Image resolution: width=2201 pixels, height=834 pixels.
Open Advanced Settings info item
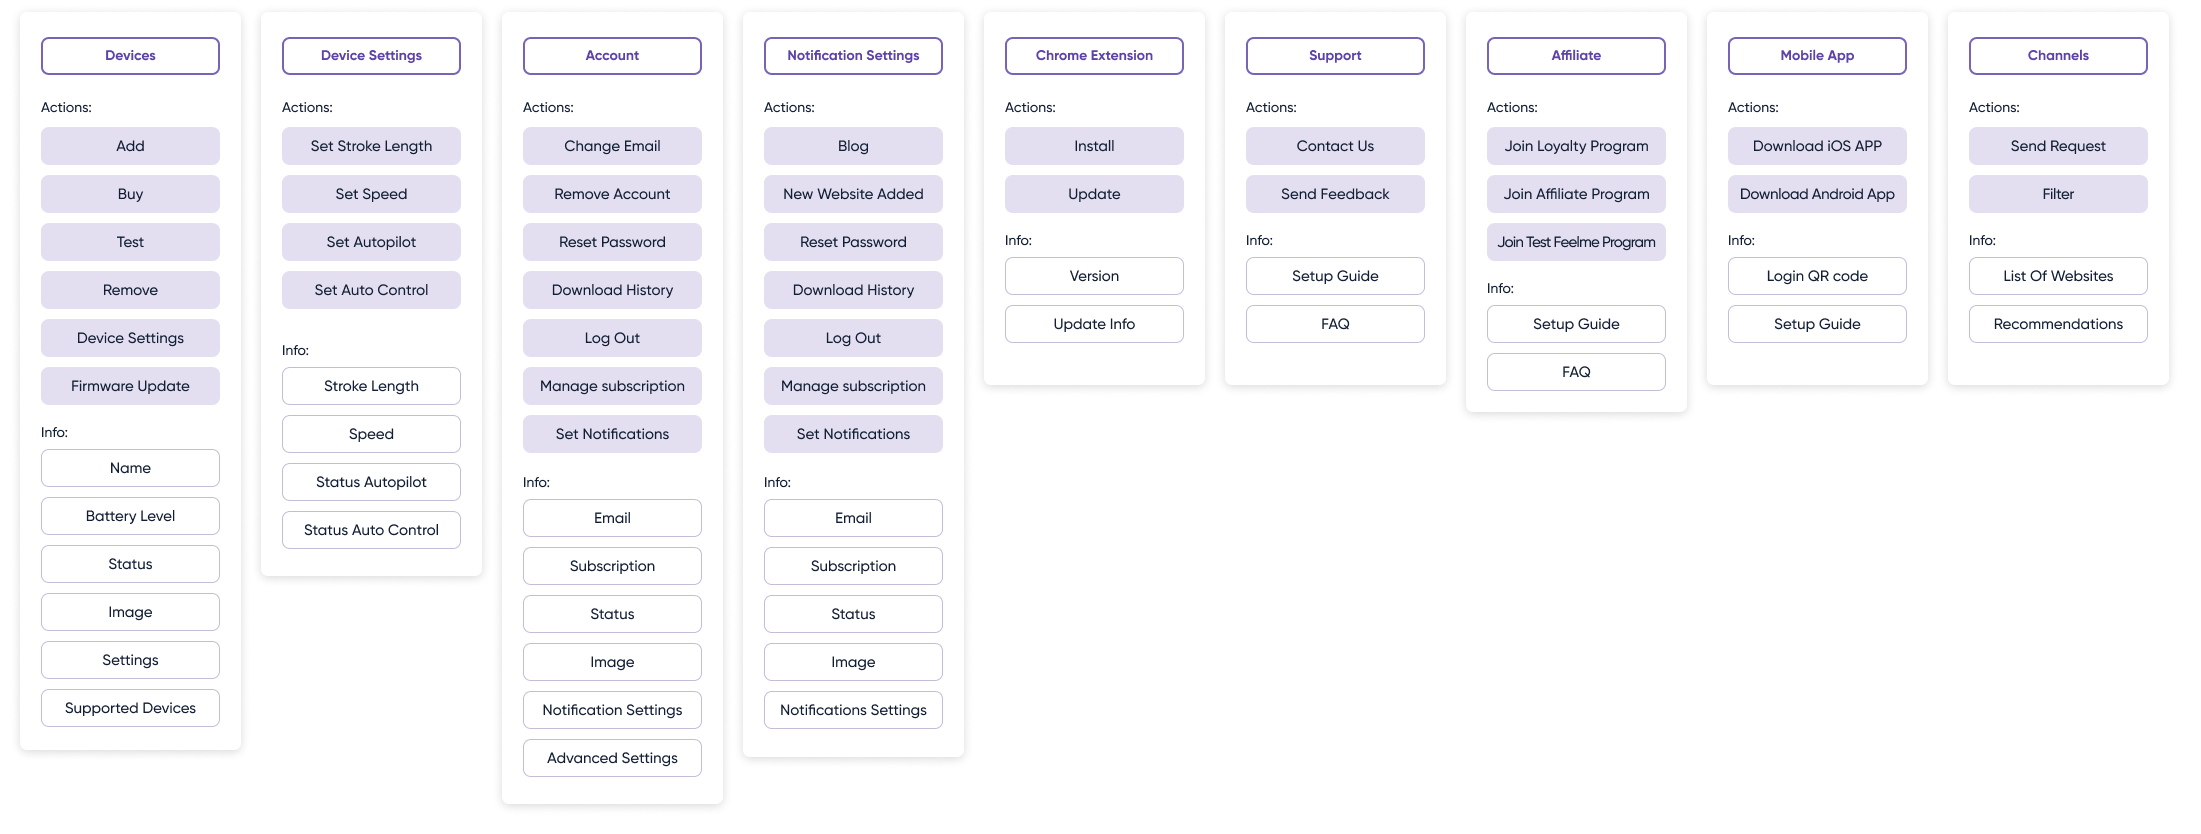coord(612,758)
